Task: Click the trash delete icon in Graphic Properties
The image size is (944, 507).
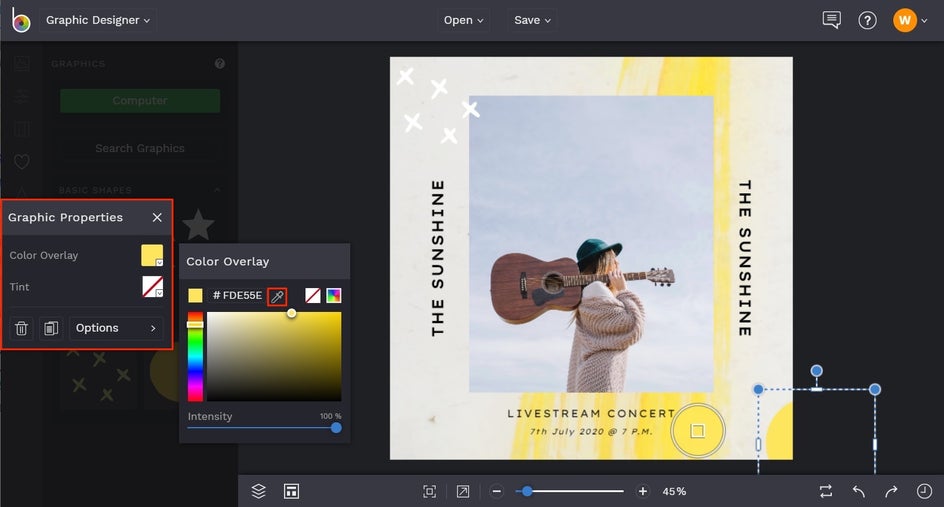Action: point(22,328)
